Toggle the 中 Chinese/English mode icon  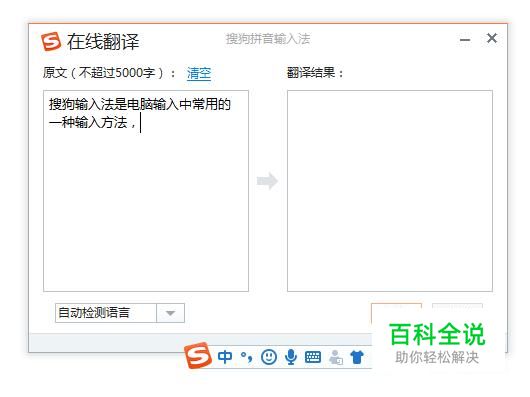(x=225, y=357)
